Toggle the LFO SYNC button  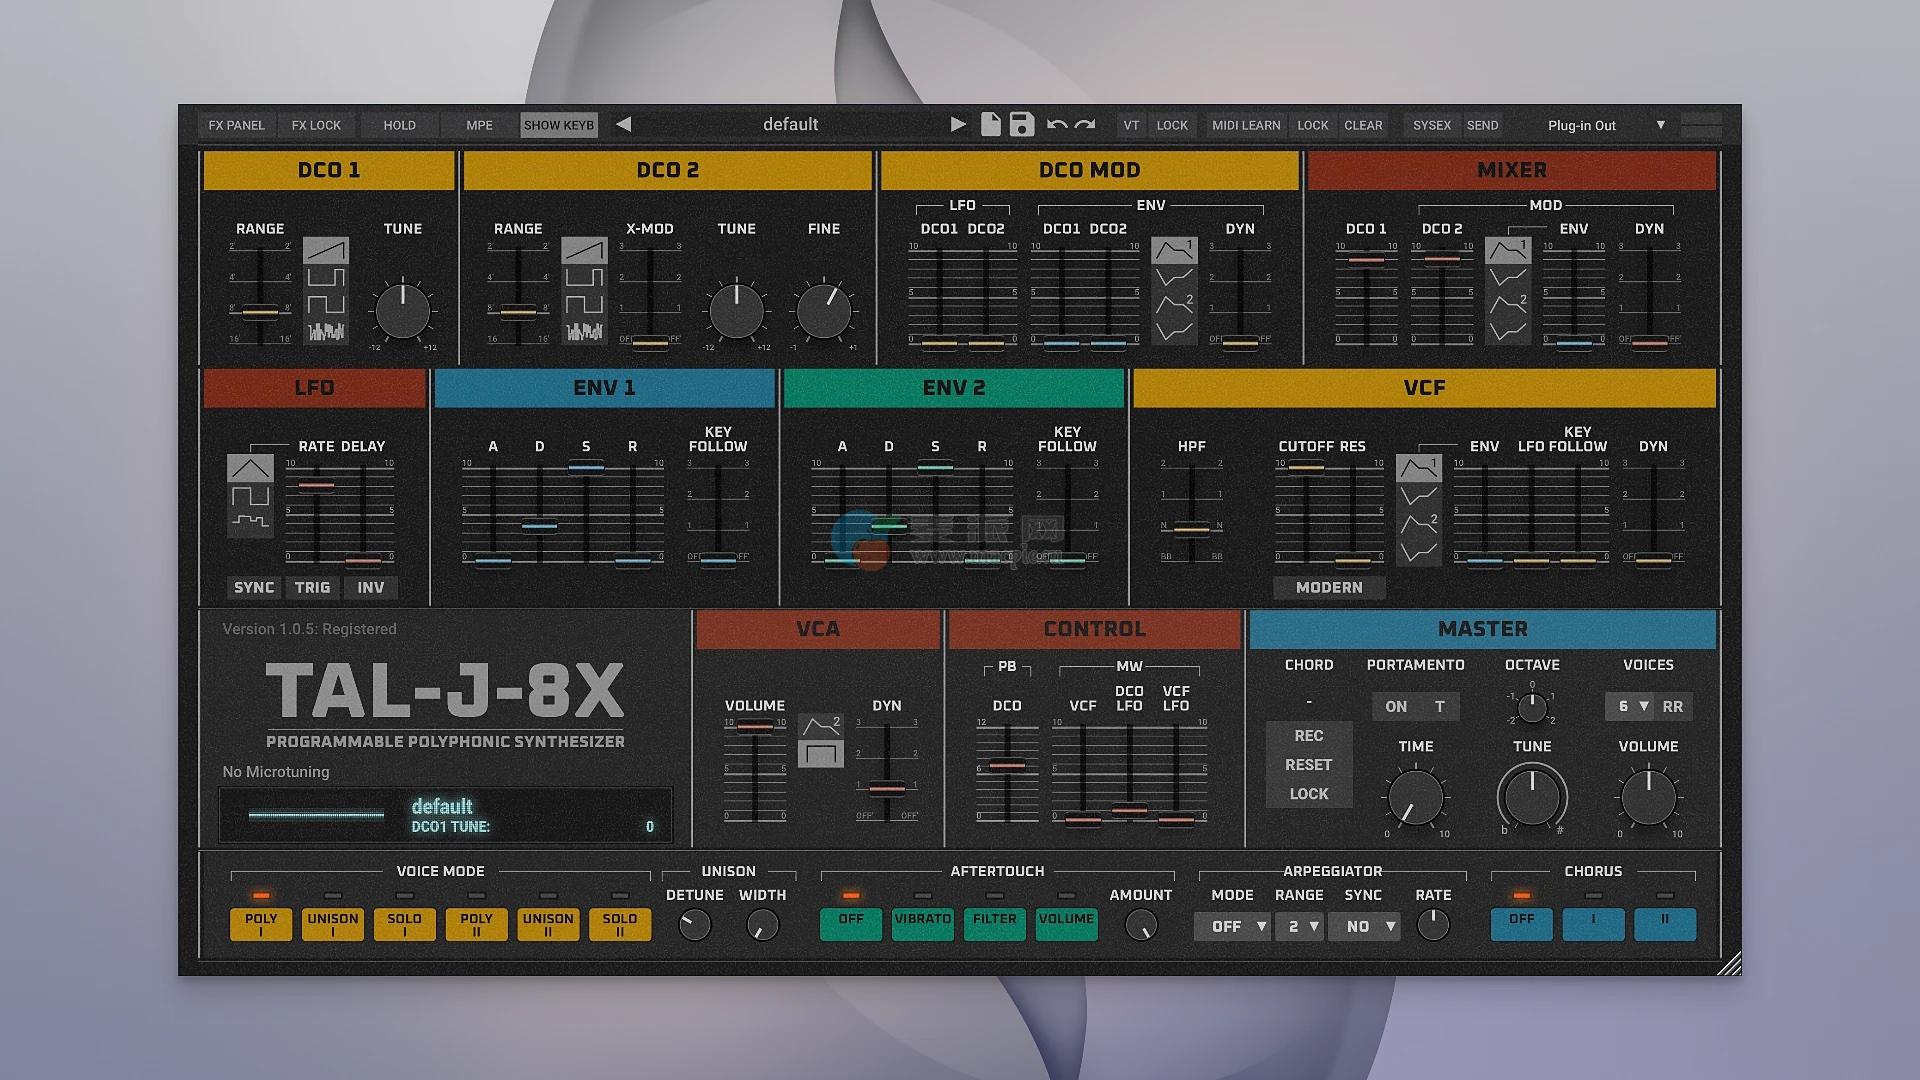pyautogui.click(x=254, y=588)
